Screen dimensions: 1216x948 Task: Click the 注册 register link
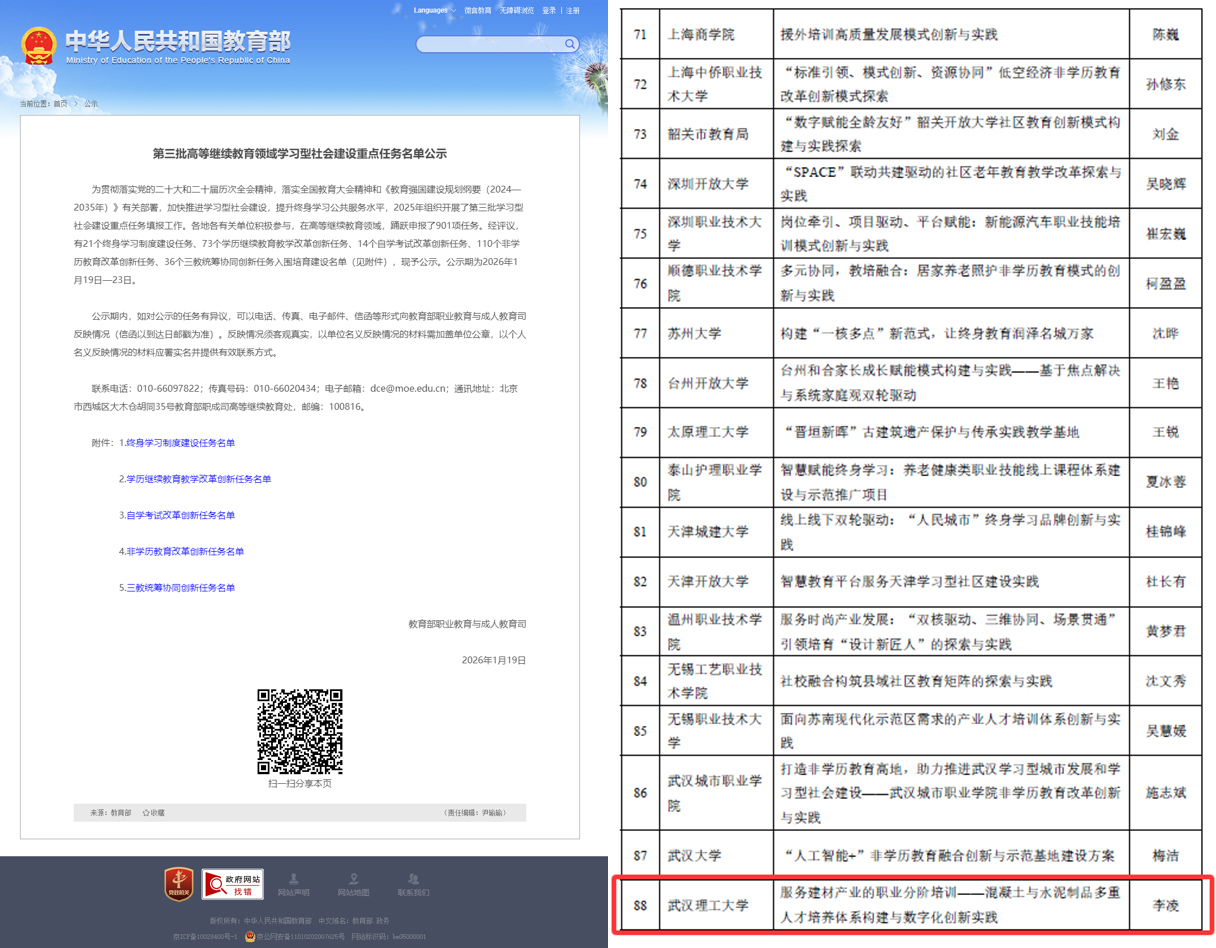572,10
